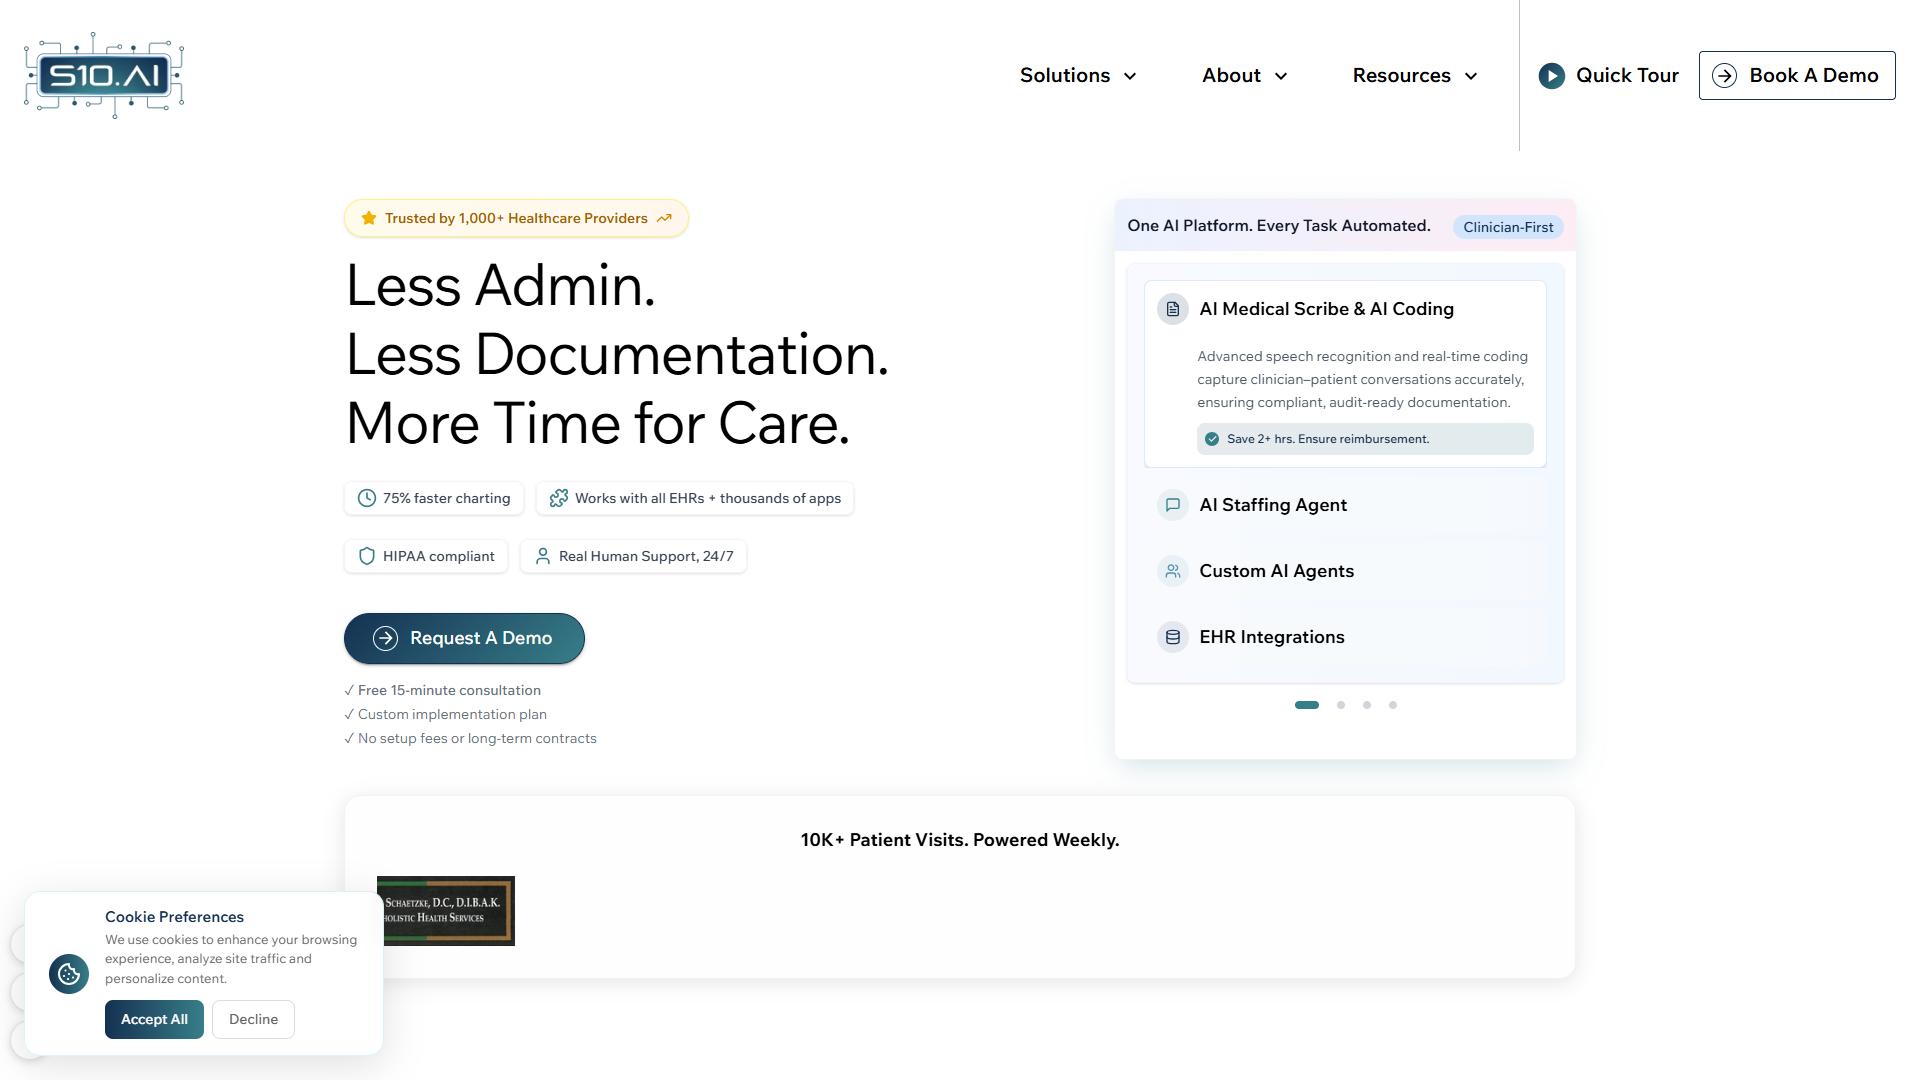1920x1080 pixels.
Task: Open the EHR Integrations item
Action: coord(1345,637)
